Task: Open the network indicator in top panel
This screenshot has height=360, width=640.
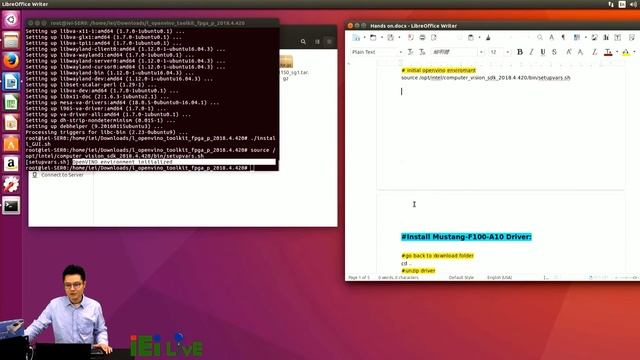Action: (x=611, y=4)
